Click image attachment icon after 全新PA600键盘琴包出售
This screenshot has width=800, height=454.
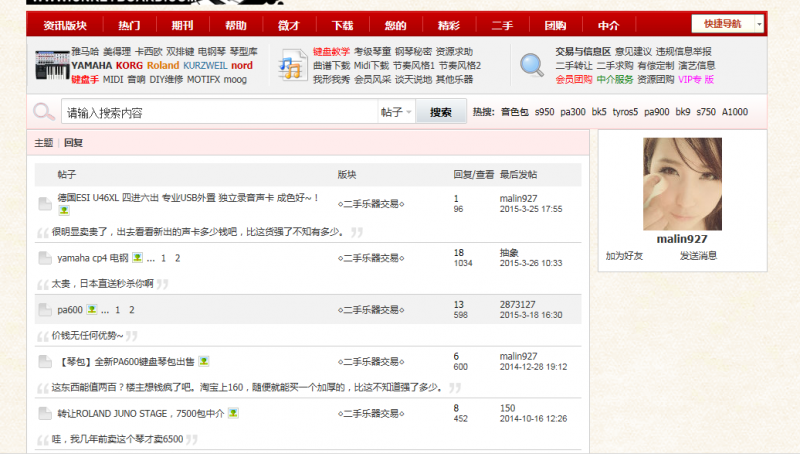(x=203, y=360)
